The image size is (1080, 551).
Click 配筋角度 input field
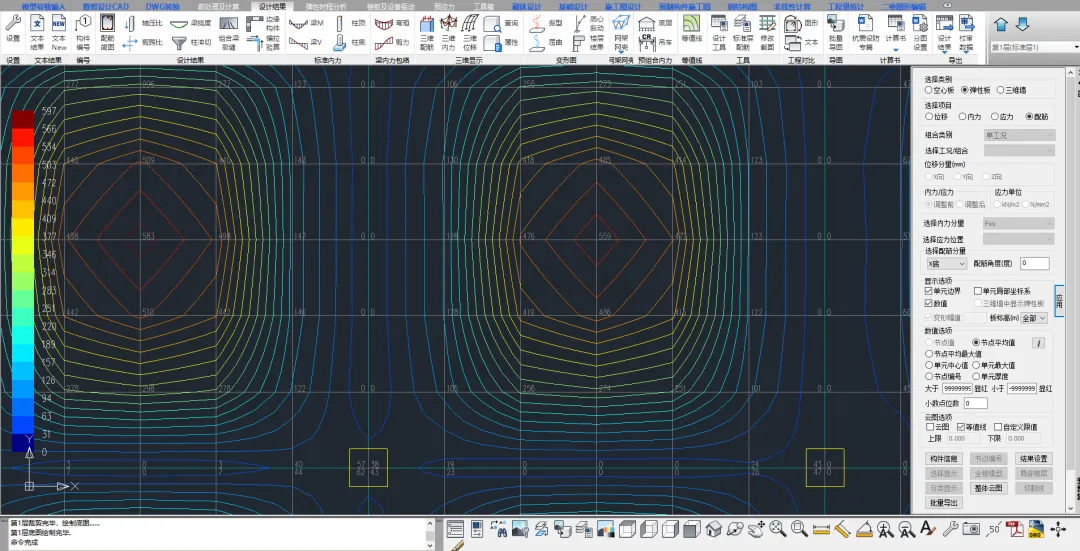tap(1035, 263)
